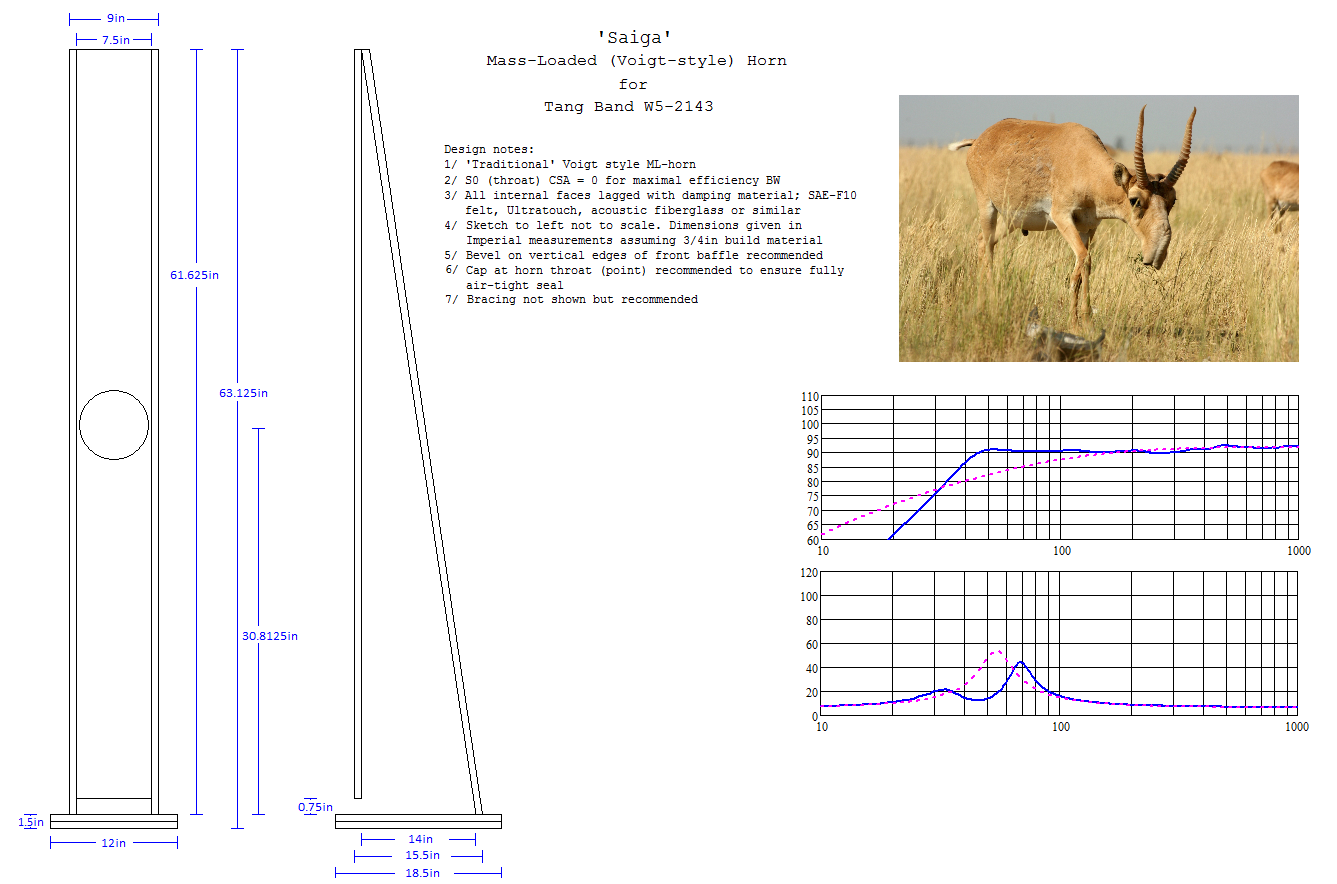The height and width of the screenshot is (884, 1337).
Task: Click note 3 about internal faces lagged
Action: click(x=650, y=203)
